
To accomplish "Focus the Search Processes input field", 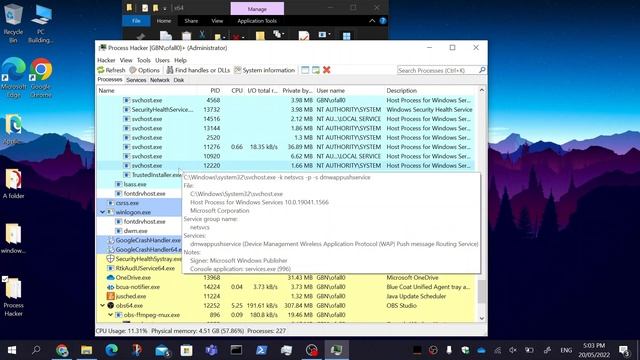I will [x=438, y=70].
